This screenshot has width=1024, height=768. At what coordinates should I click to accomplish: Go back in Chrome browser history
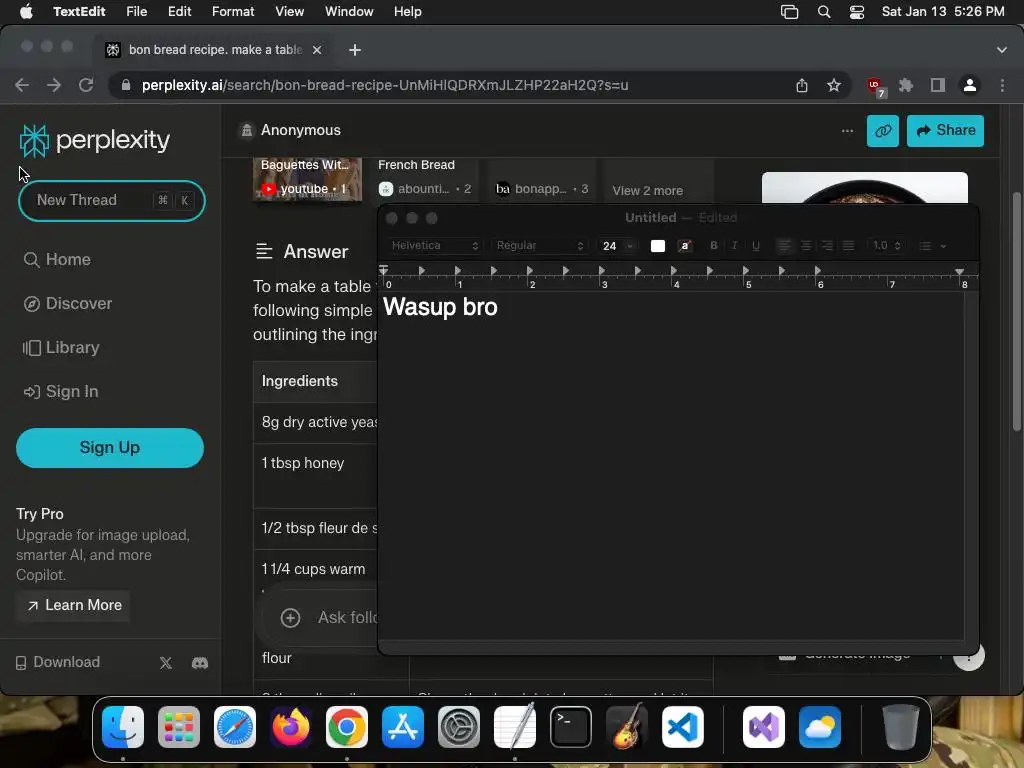coord(22,85)
